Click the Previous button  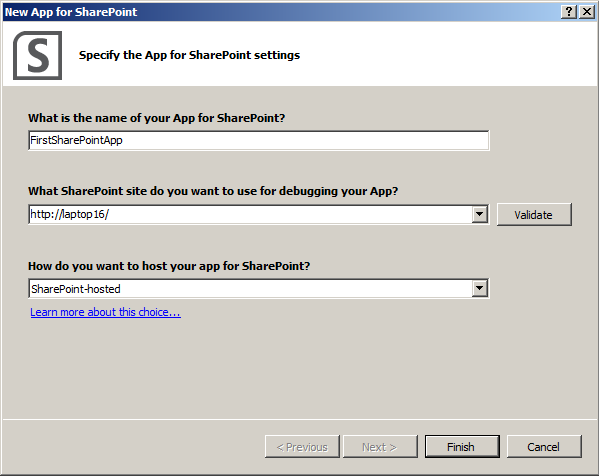tap(302, 447)
